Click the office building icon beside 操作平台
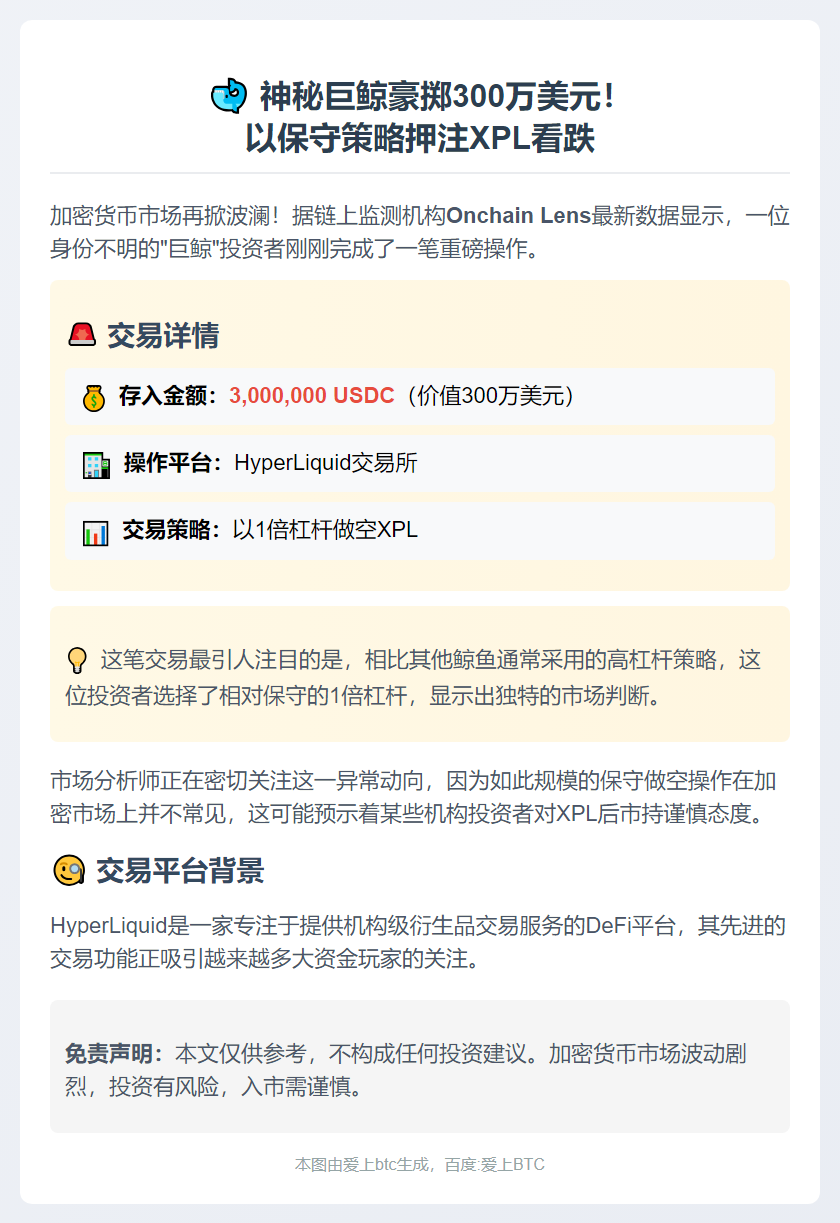 tap(96, 464)
